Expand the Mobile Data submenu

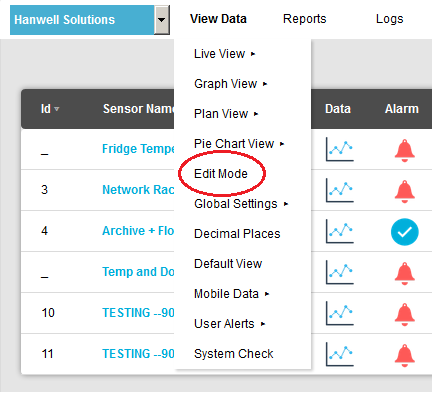(x=232, y=294)
